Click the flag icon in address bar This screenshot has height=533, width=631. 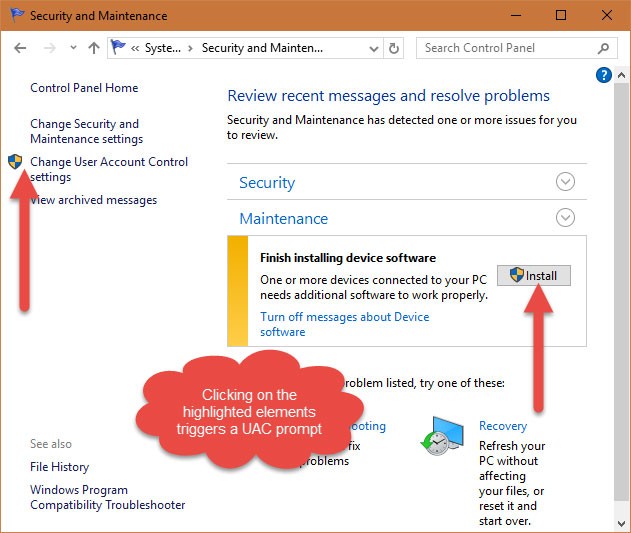click(118, 47)
